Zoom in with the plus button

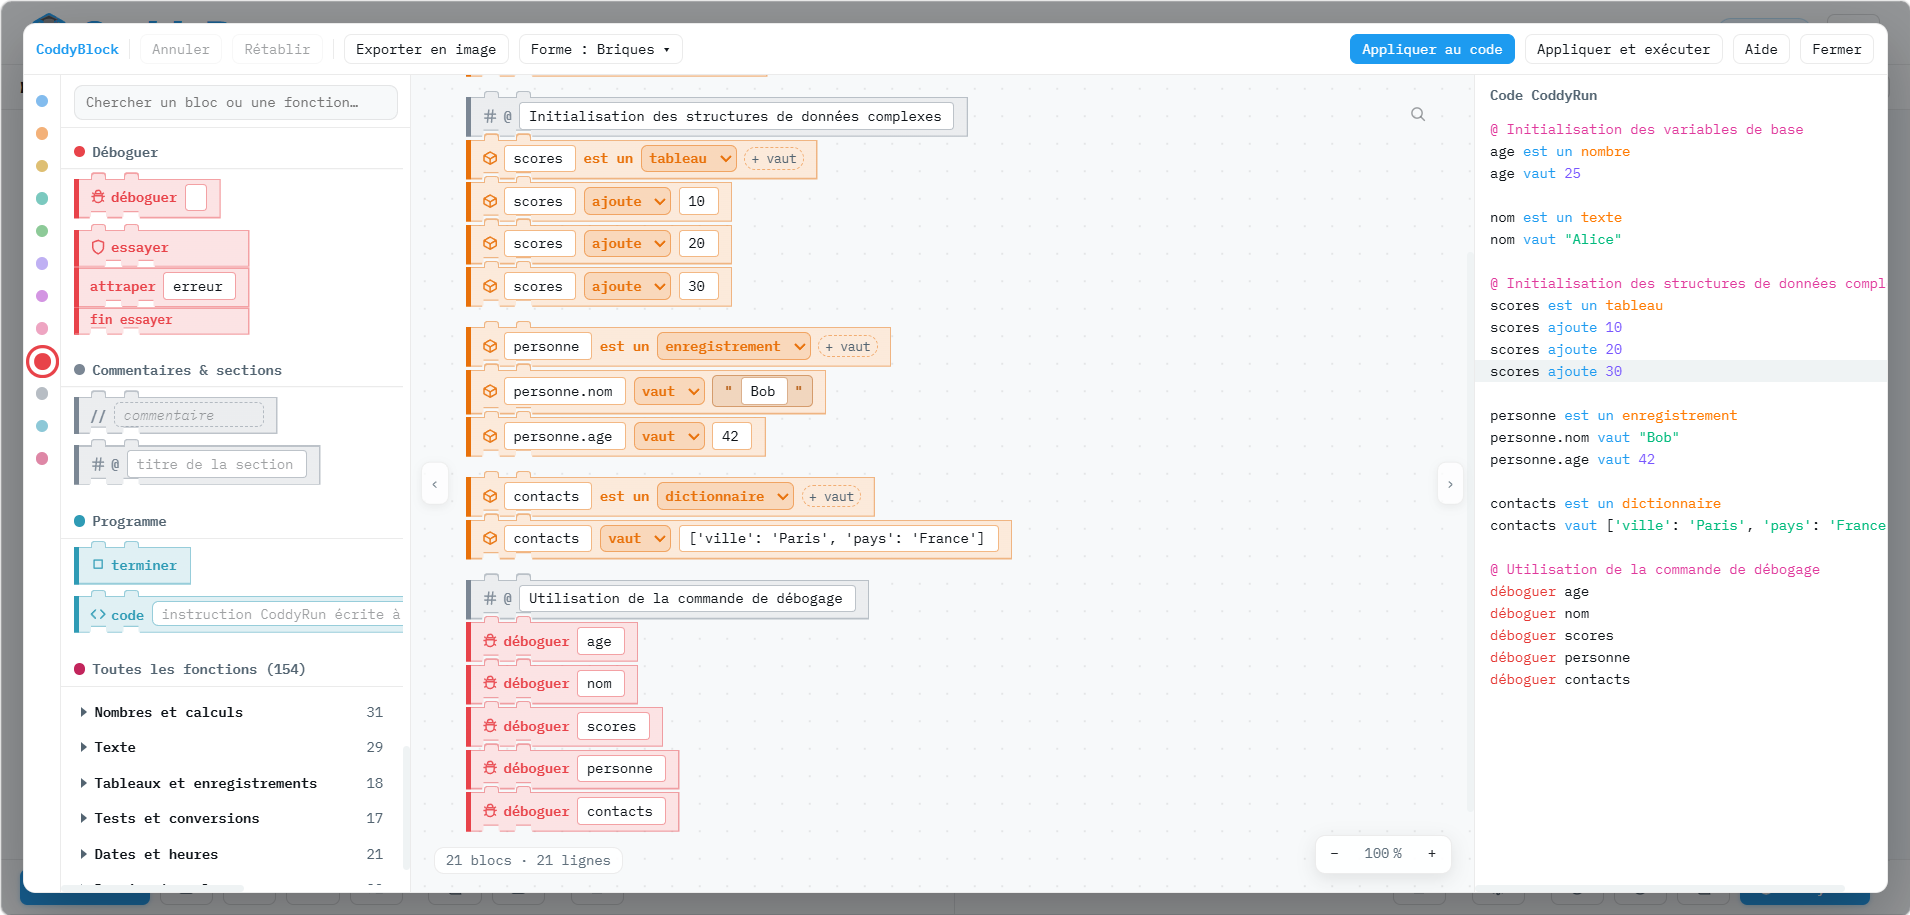[1432, 853]
